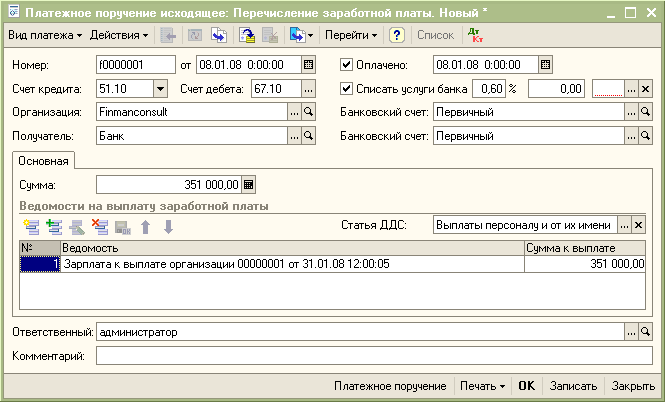Click the Записать button
The image size is (665, 402).
(x=573, y=386)
